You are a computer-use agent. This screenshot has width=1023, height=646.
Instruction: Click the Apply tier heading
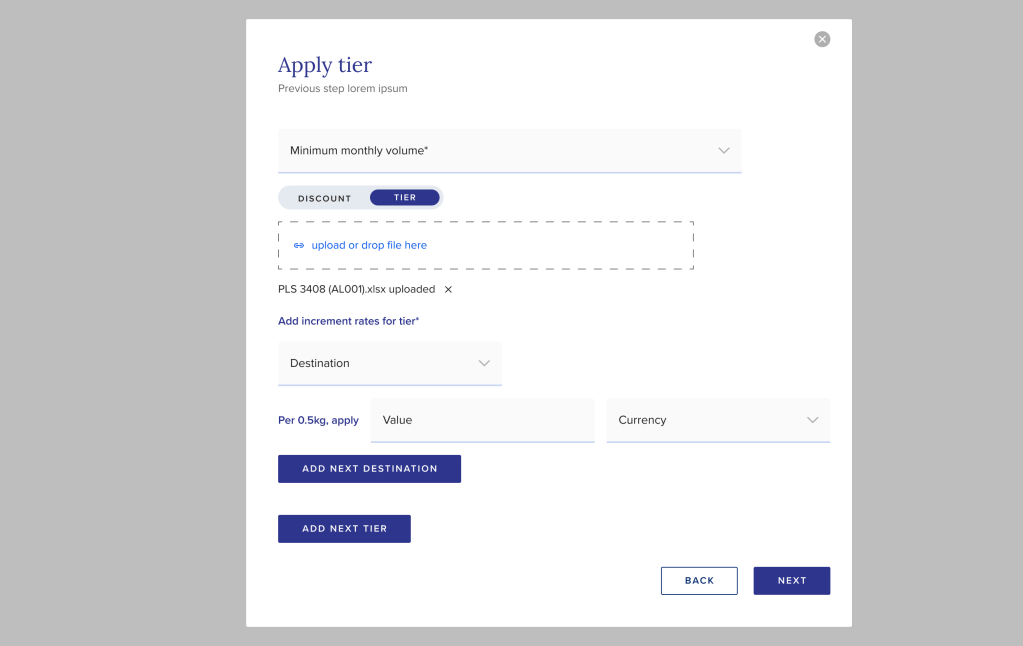(x=325, y=65)
